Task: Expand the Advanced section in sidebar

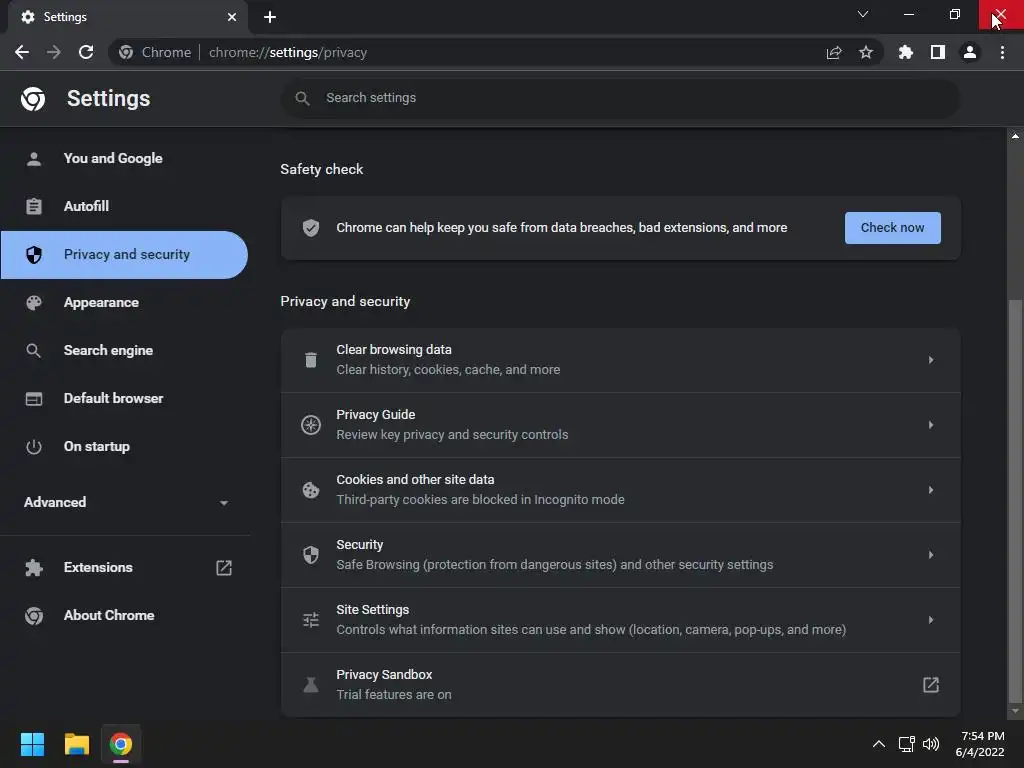Action: [x=126, y=502]
